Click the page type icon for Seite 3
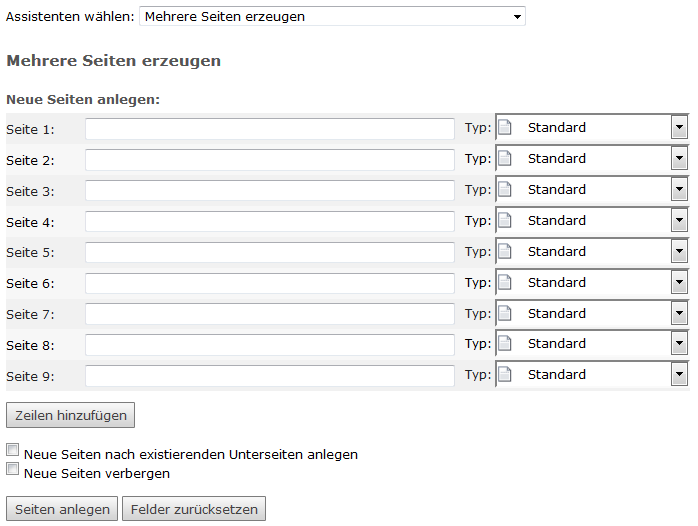Screen dimensions: 698x526 [505, 190]
